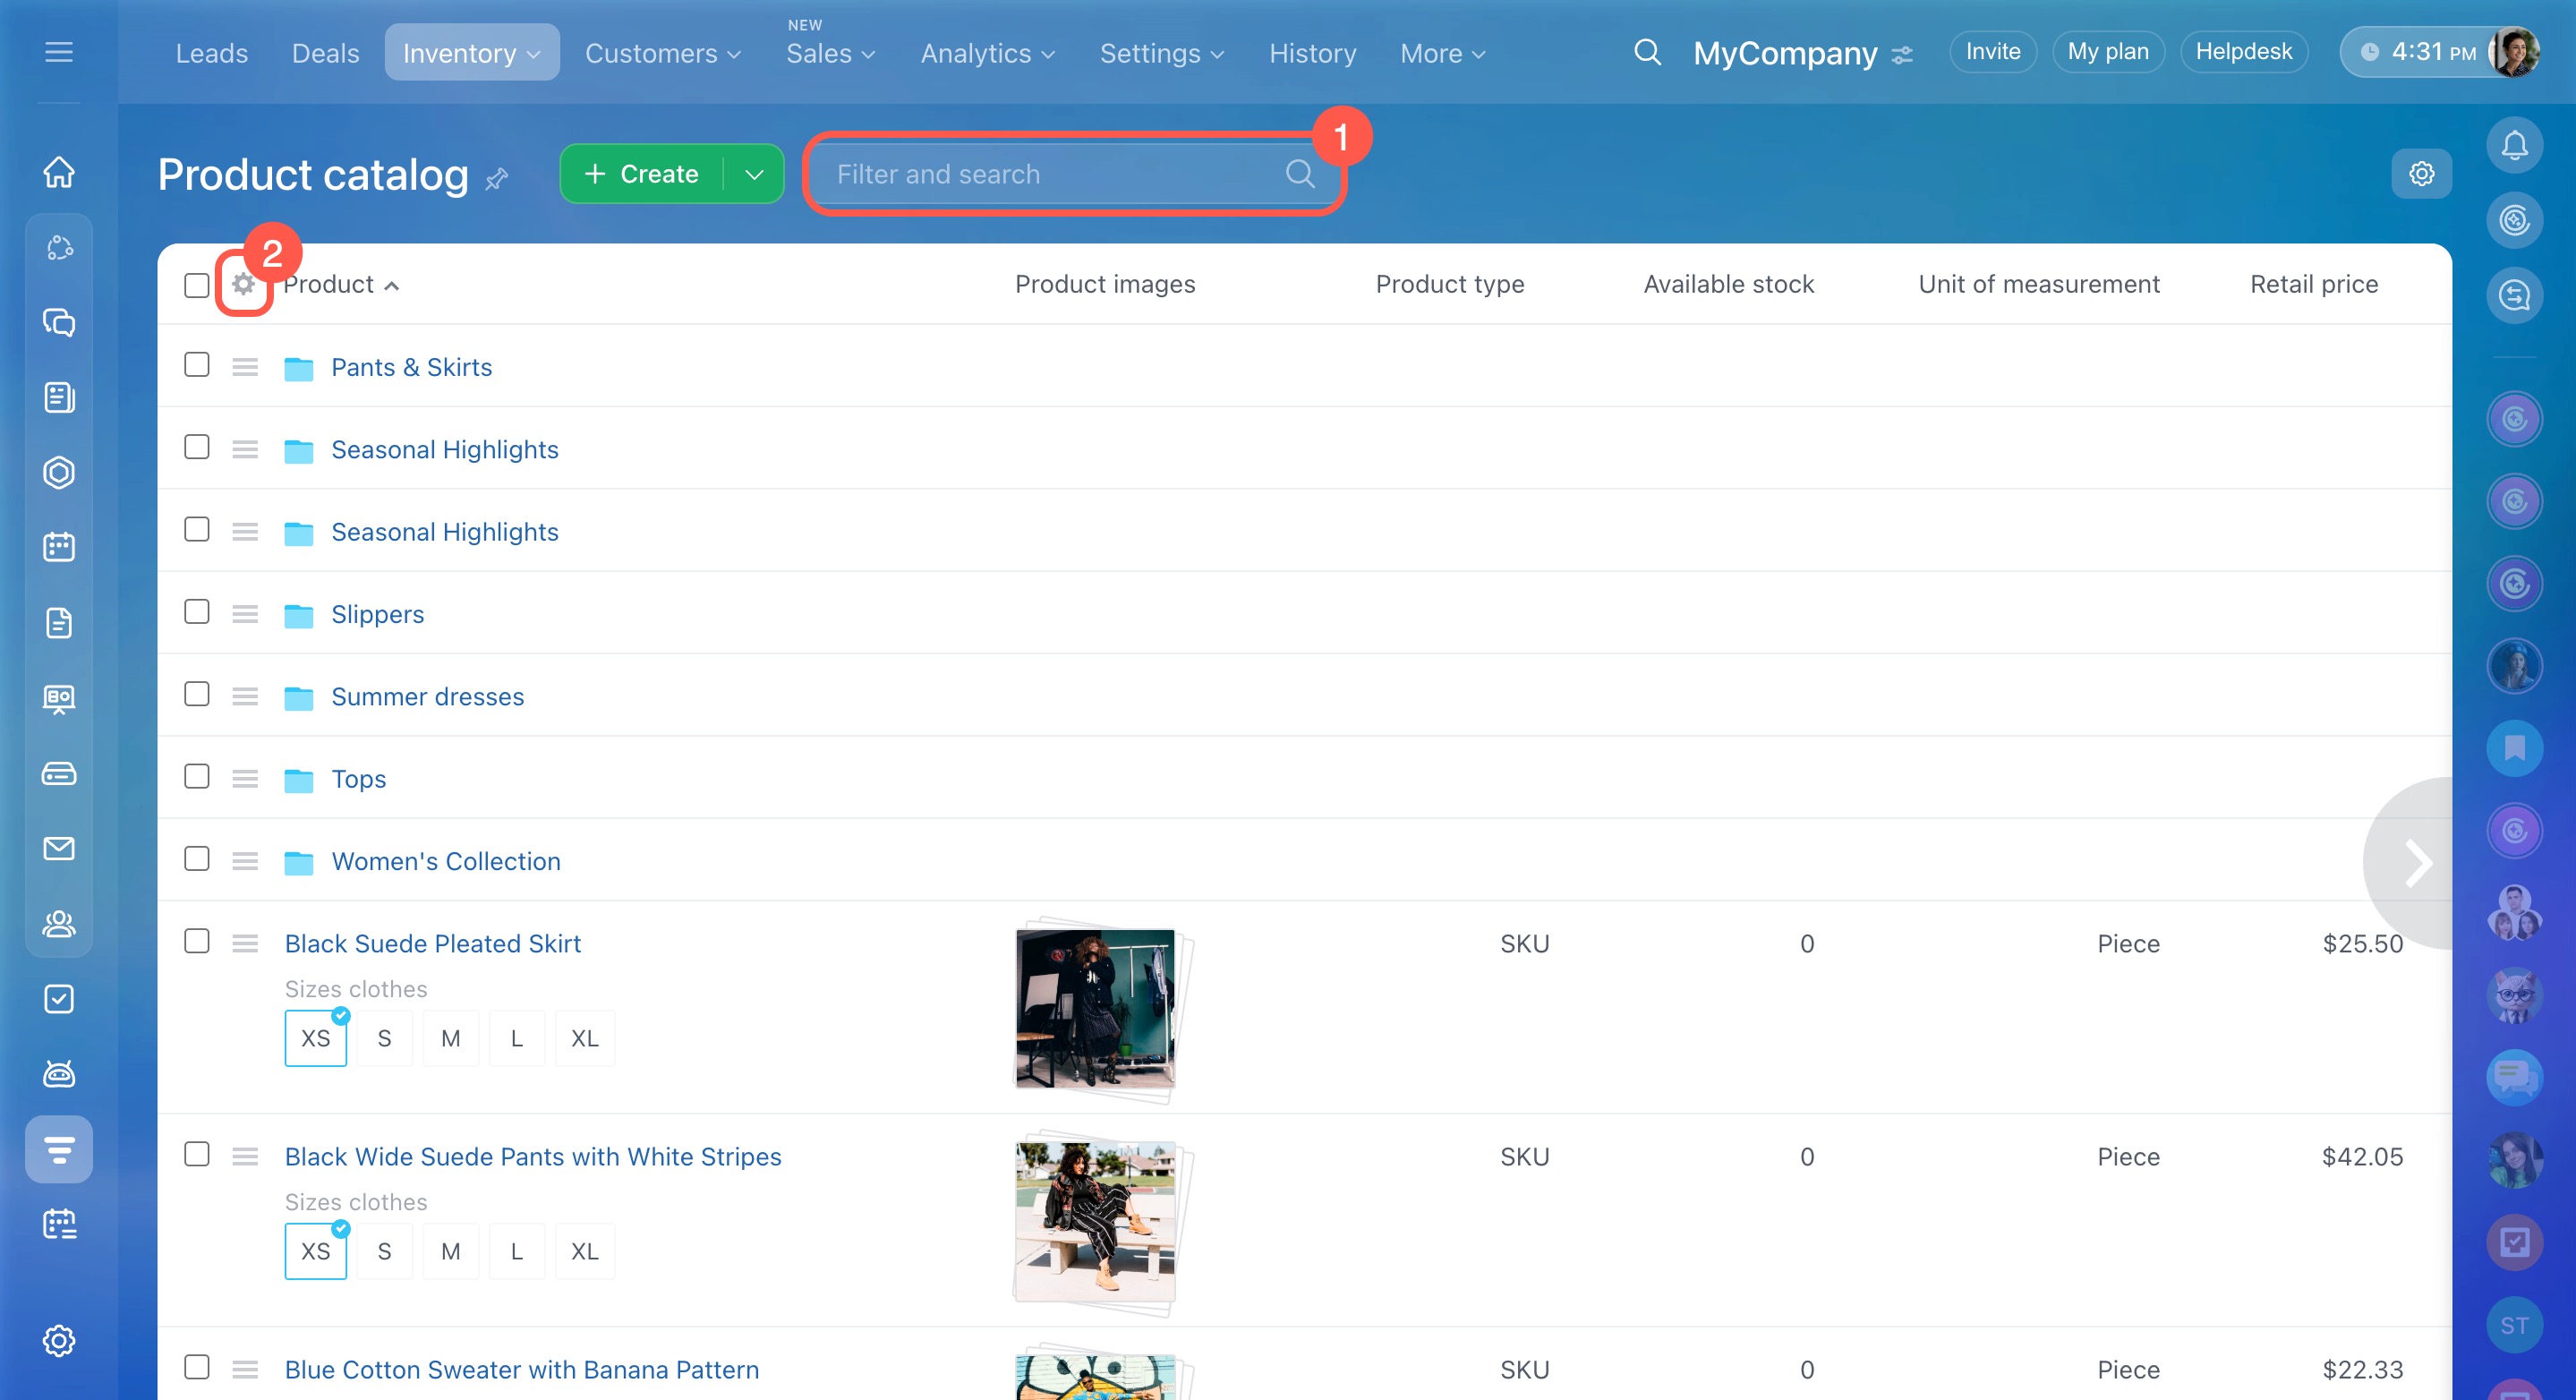Open the calendar icon in the sidebar
This screenshot has width=2576, height=1400.
click(x=59, y=547)
